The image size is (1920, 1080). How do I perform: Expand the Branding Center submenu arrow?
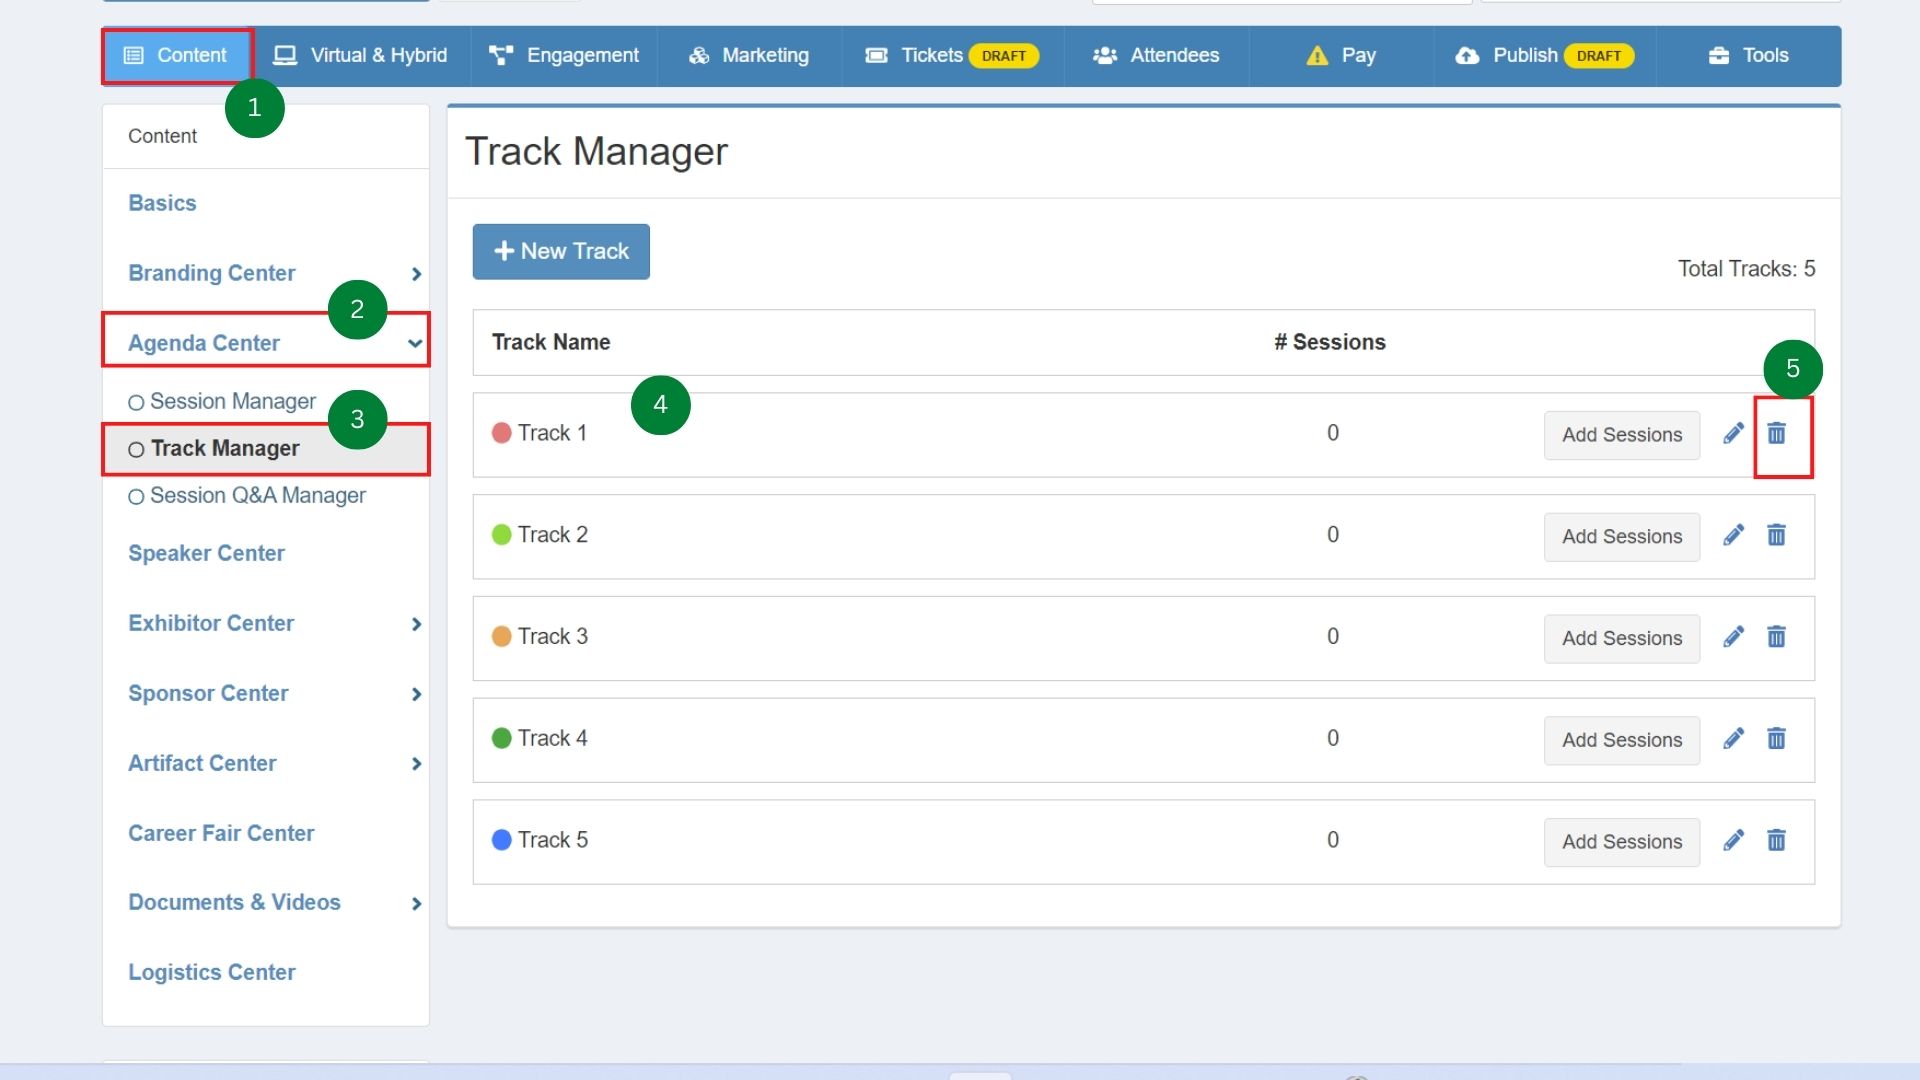416,274
